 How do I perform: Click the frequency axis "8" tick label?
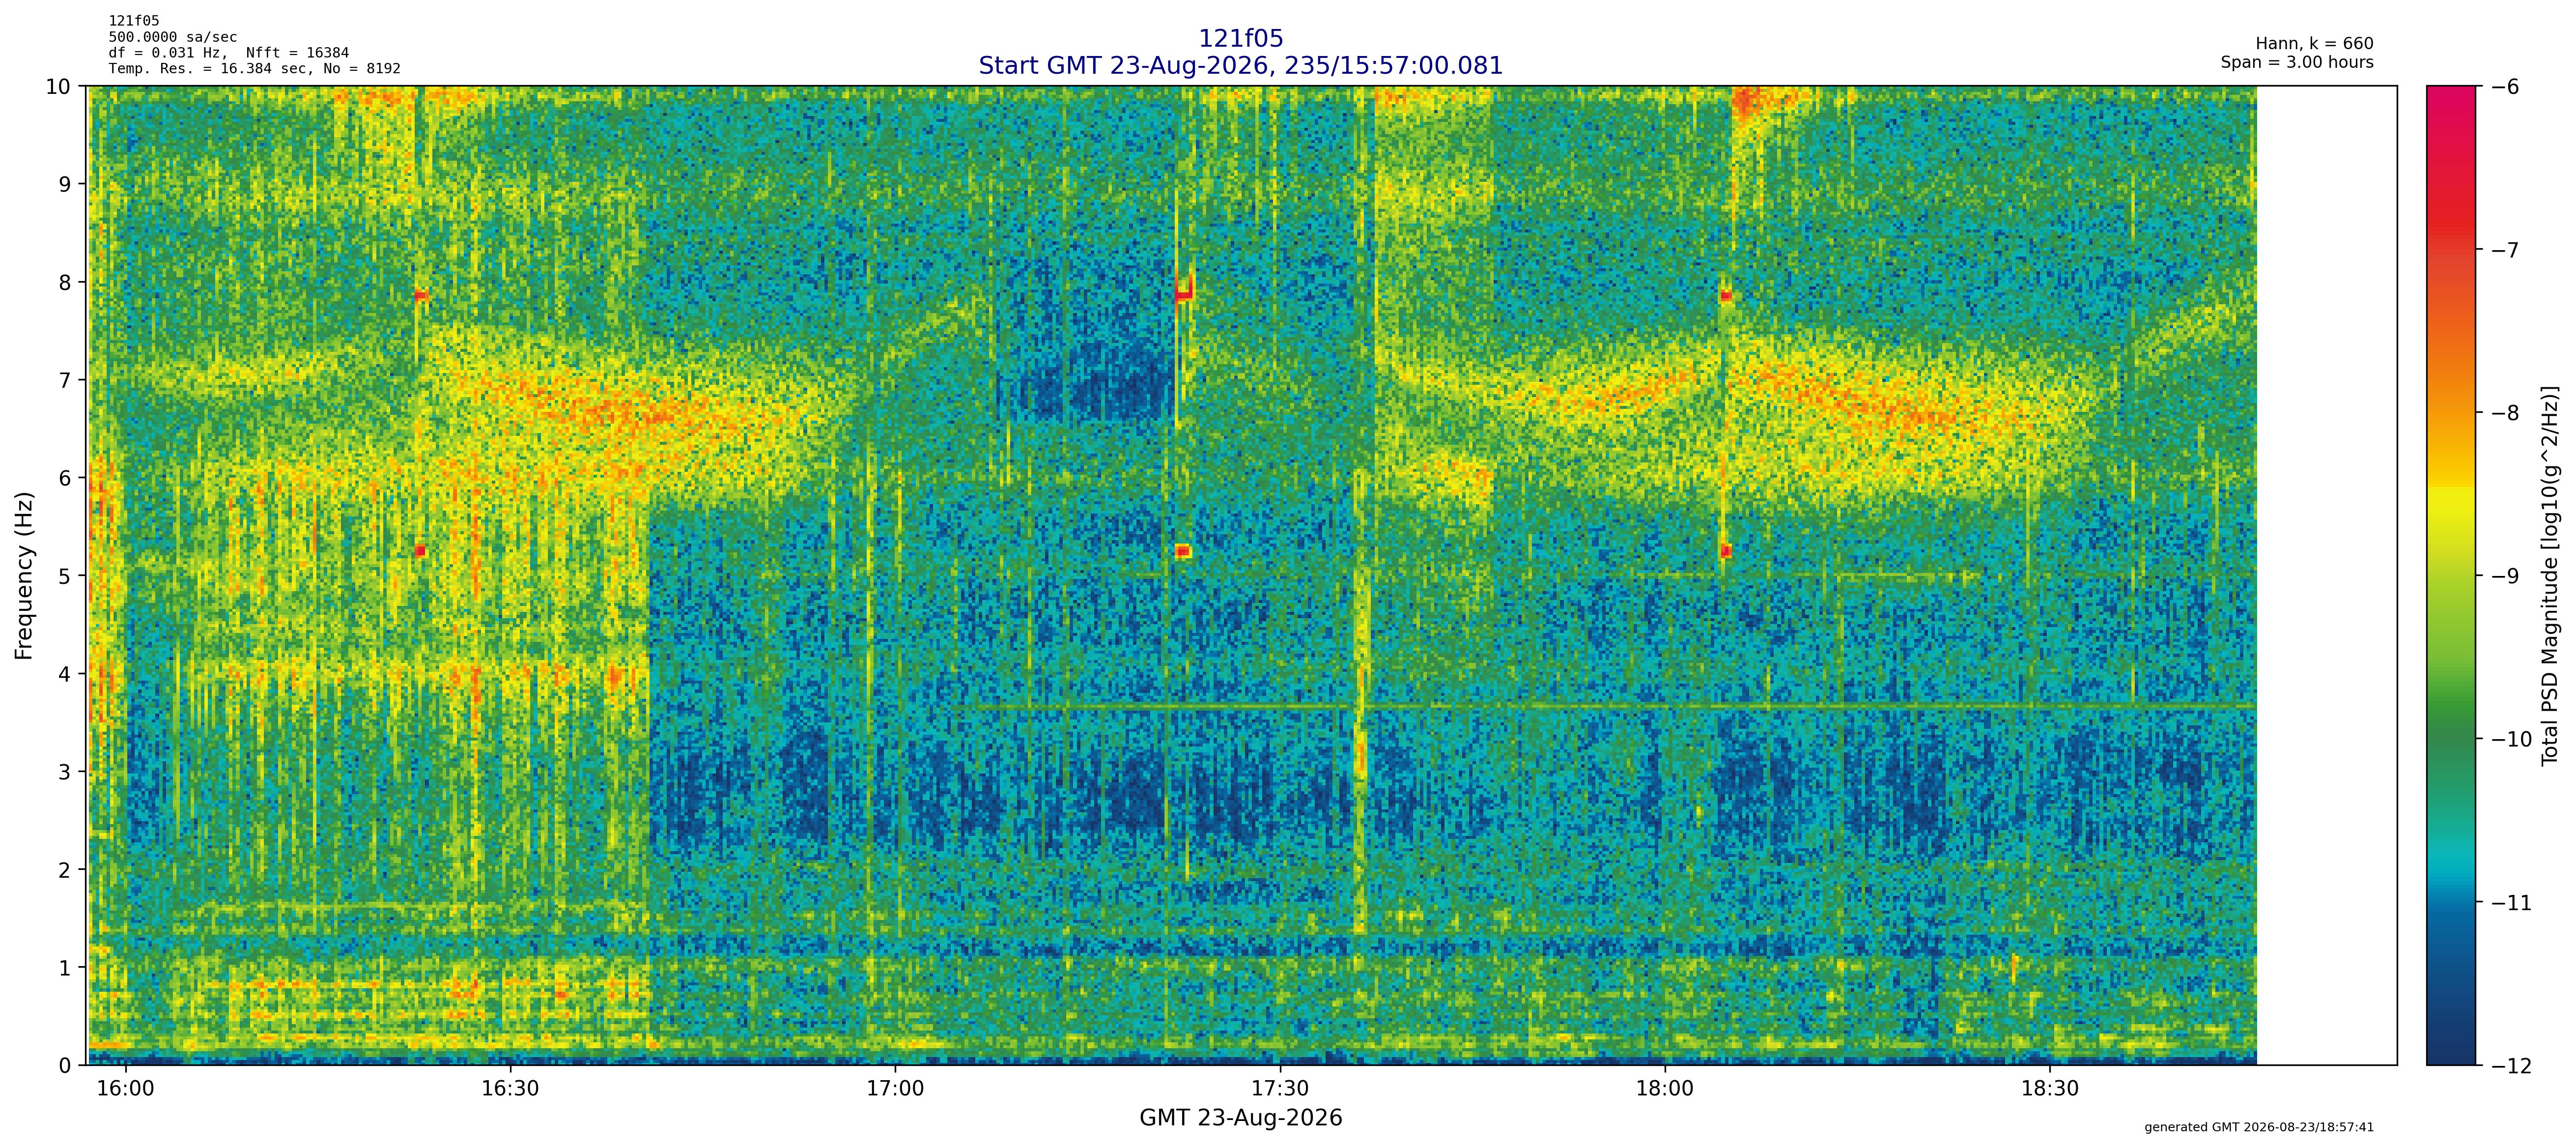pyautogui.click(x=65, y=283)
